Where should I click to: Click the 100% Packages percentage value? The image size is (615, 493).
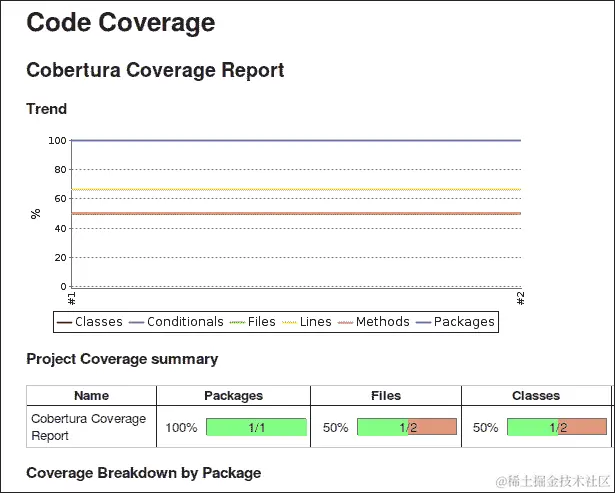181,428
